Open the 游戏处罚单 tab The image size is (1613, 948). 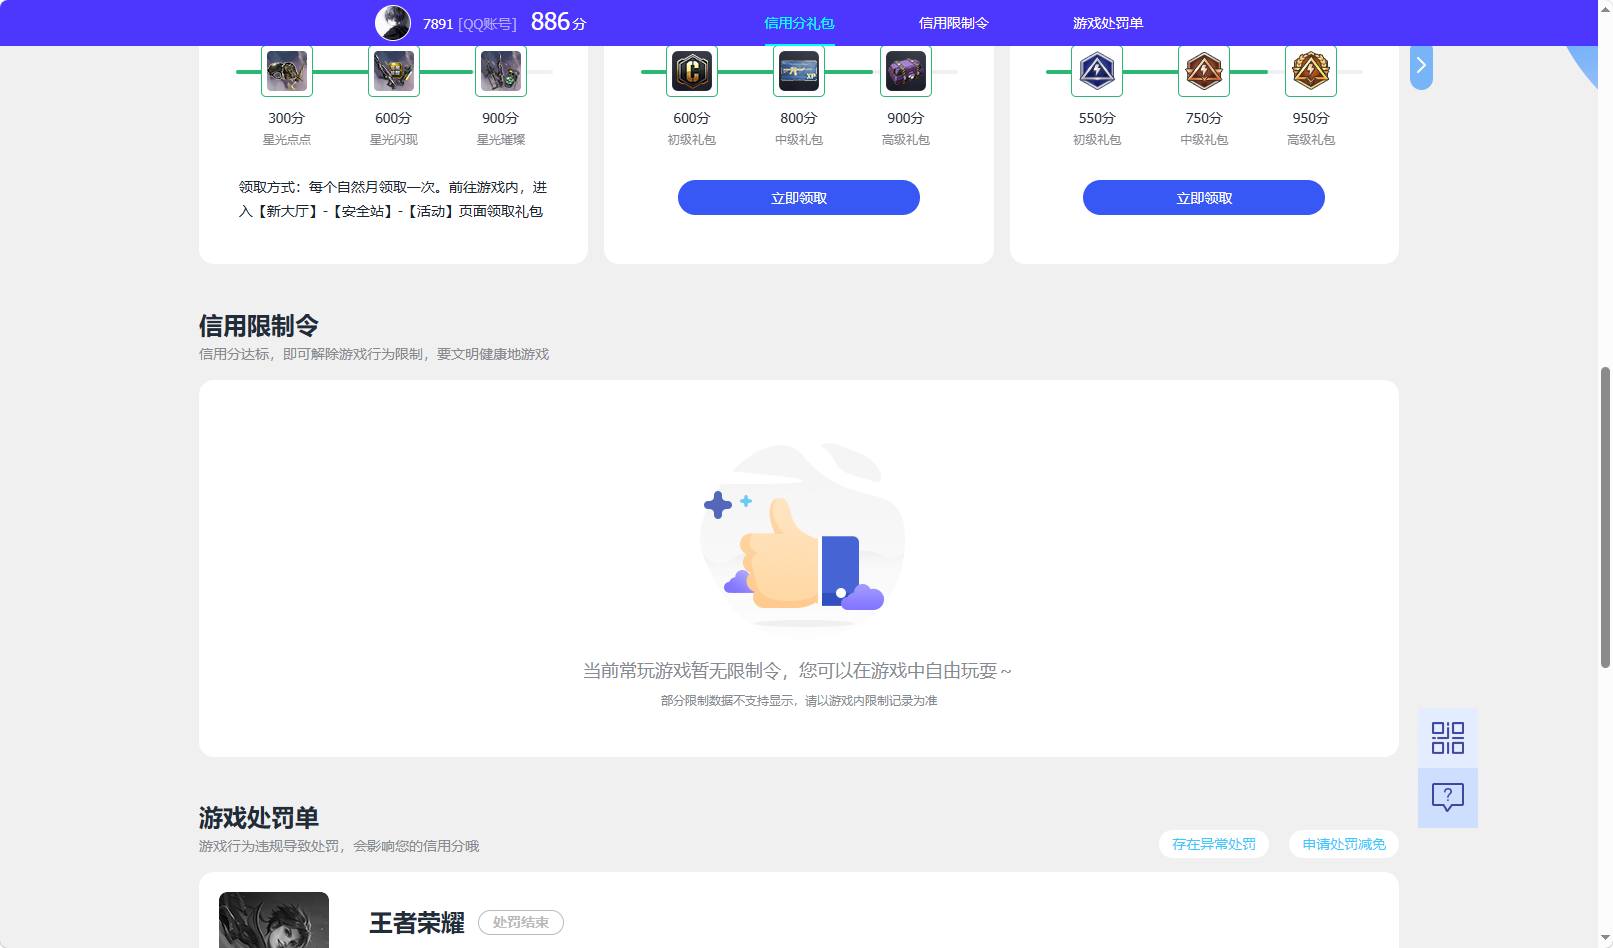click(x=1108, y=22)
